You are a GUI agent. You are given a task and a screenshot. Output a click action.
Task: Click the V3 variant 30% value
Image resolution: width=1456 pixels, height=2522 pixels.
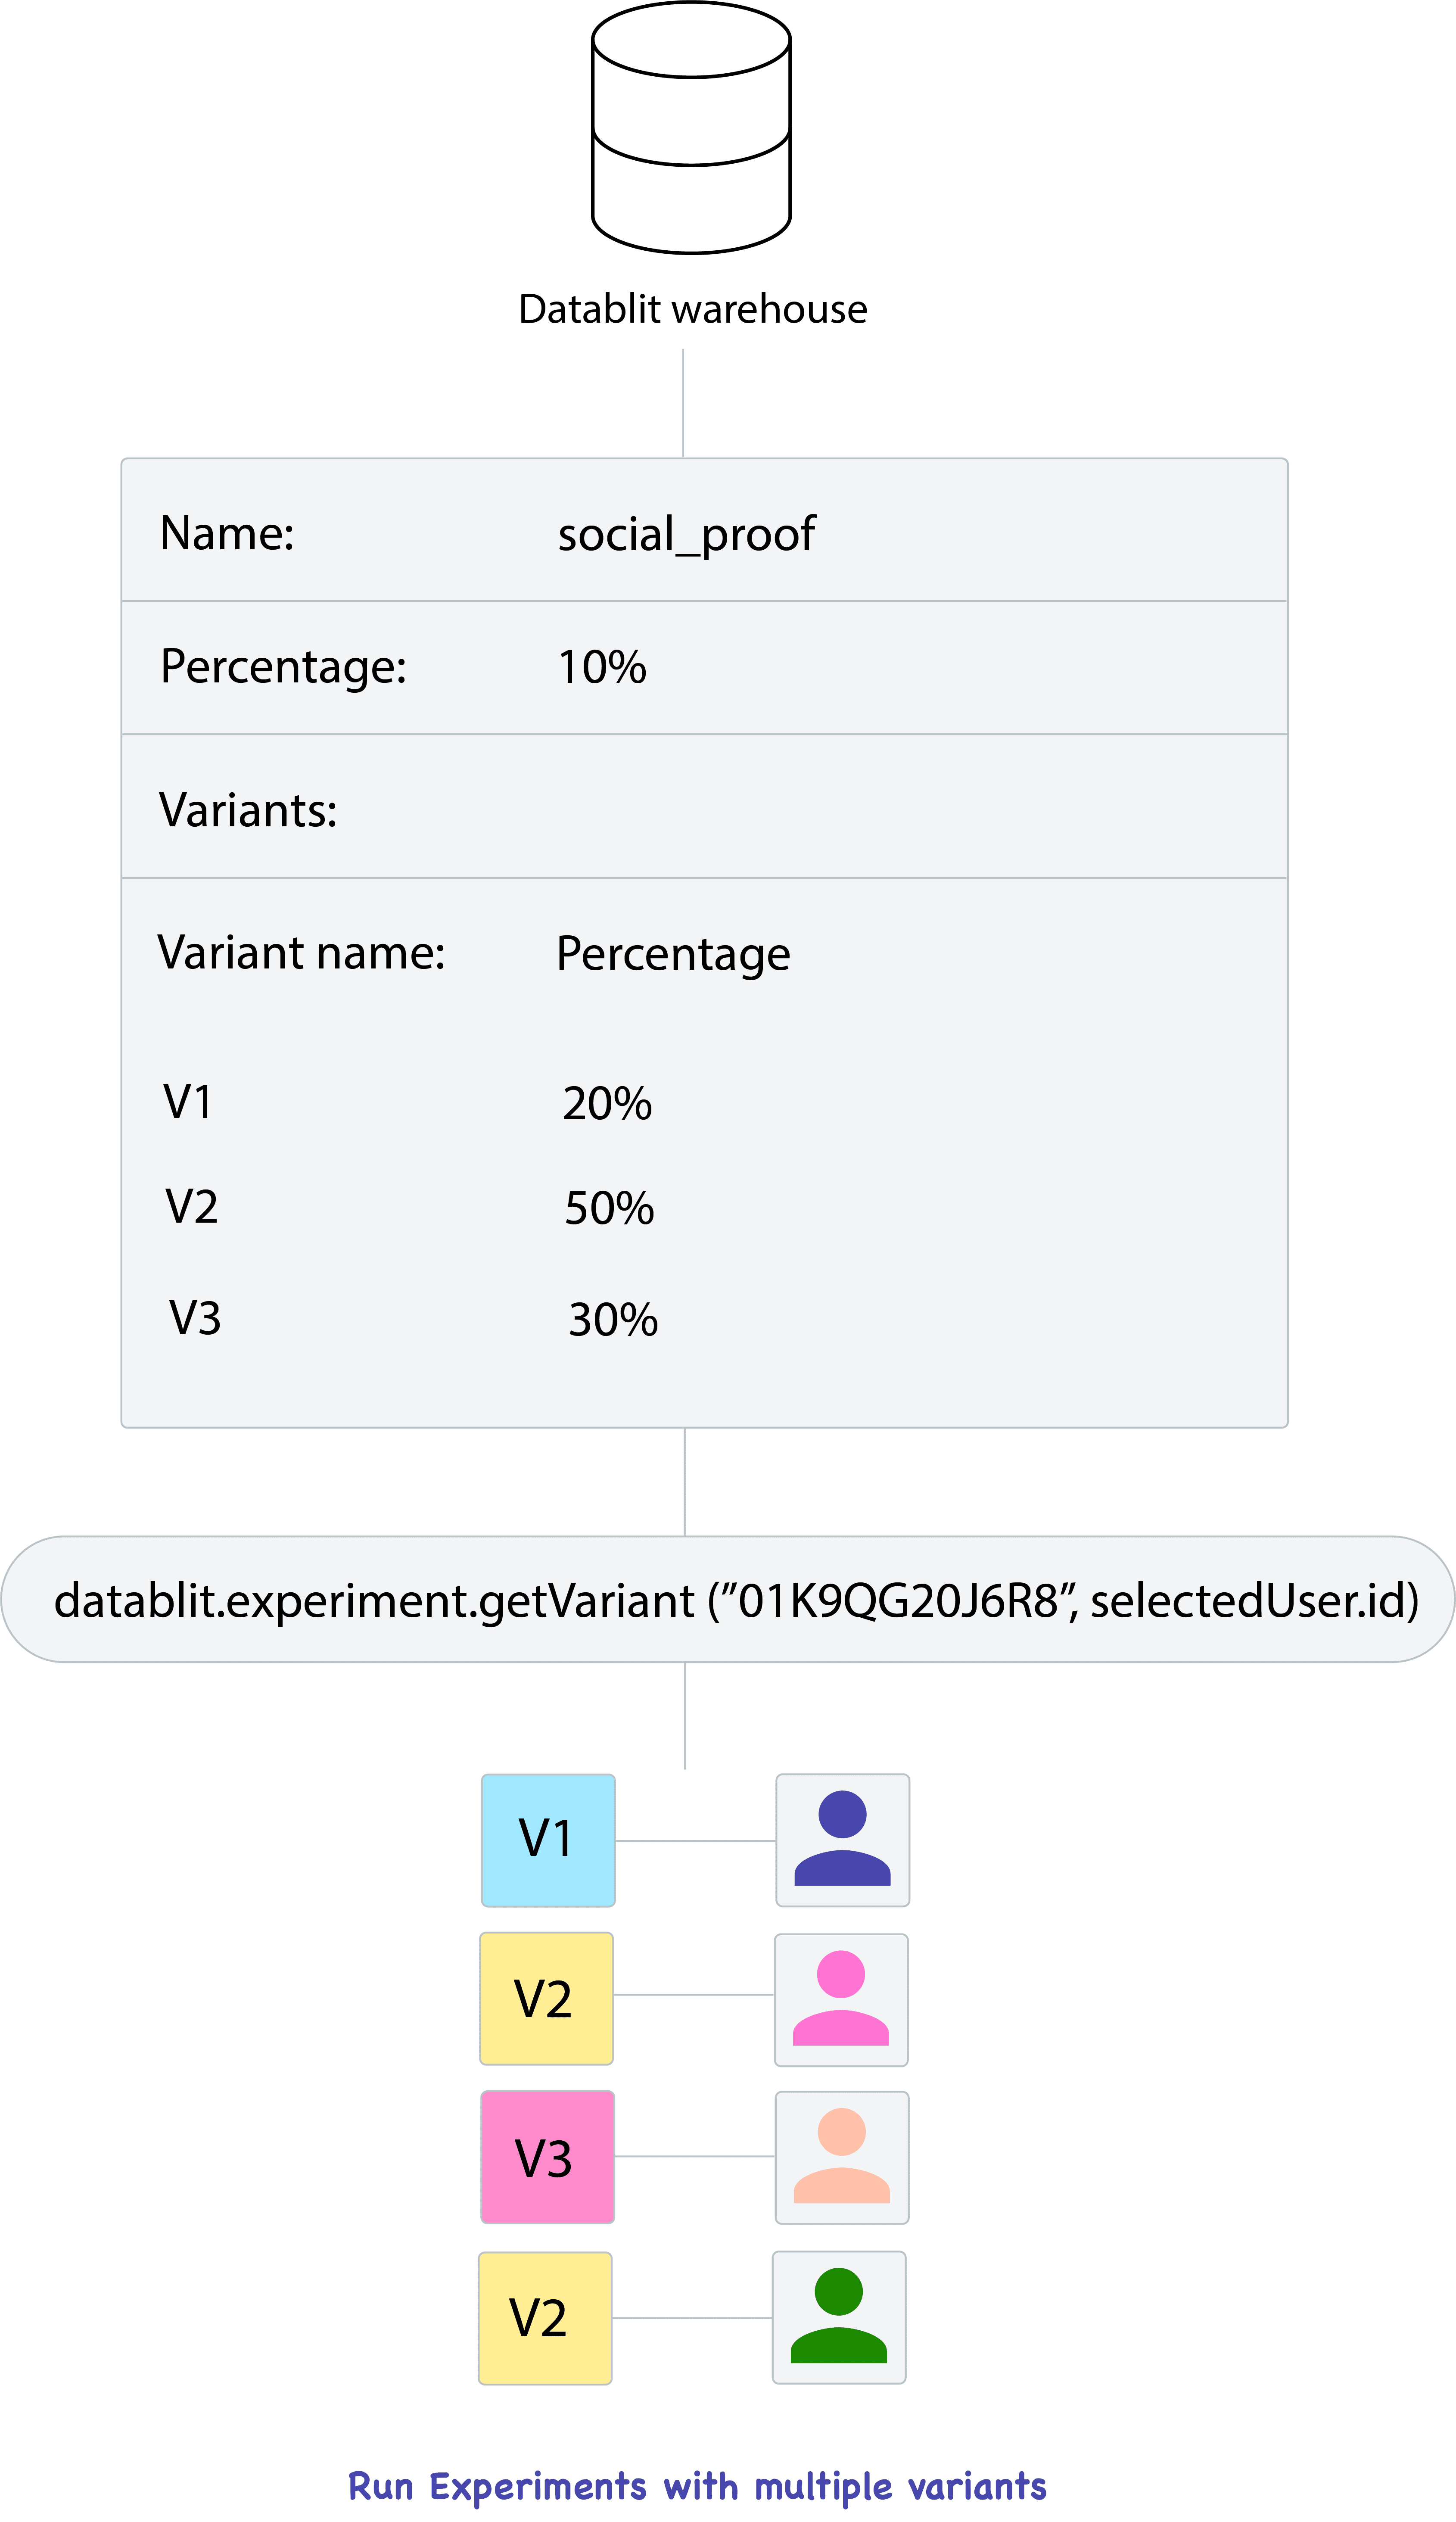pos(613,1320)
